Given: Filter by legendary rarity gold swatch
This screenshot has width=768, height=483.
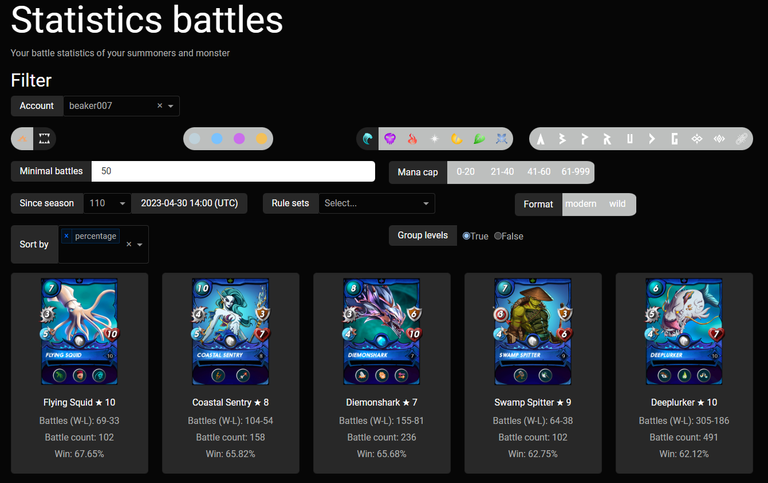Looking at the screenshot, I should (x=262, y=139).
